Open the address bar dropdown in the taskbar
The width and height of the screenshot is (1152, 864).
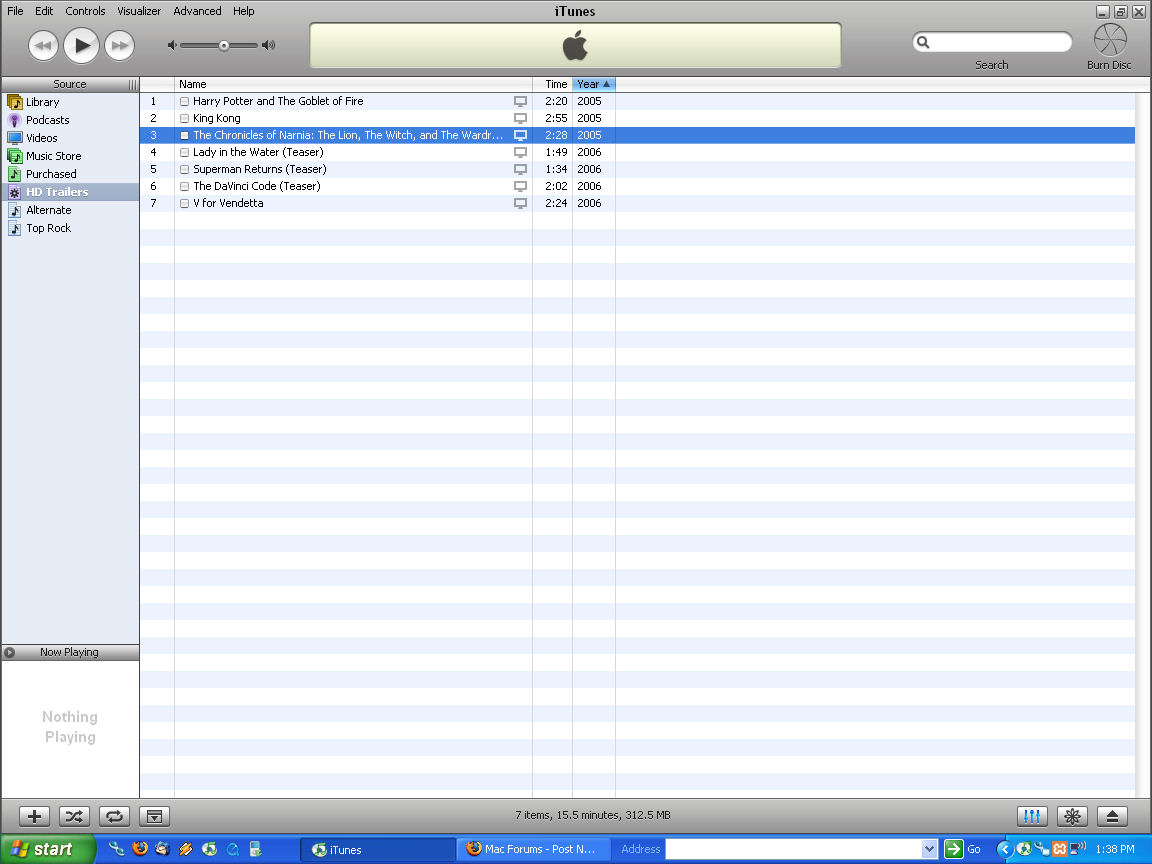point(929,849)
